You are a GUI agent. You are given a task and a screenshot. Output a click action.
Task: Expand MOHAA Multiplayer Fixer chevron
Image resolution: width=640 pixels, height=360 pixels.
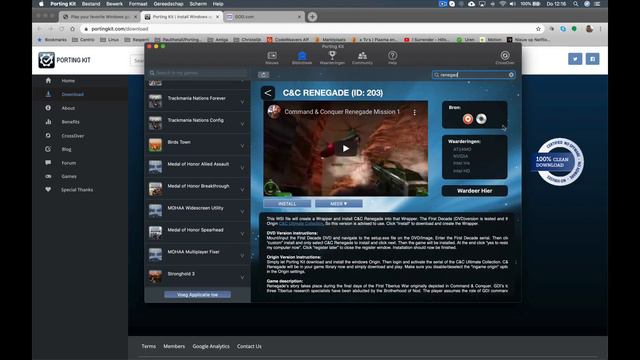242,256
